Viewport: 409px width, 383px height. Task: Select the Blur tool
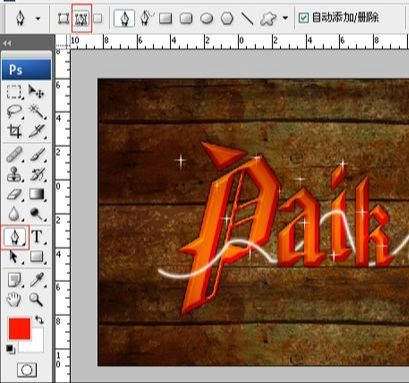tap(14, 214)
